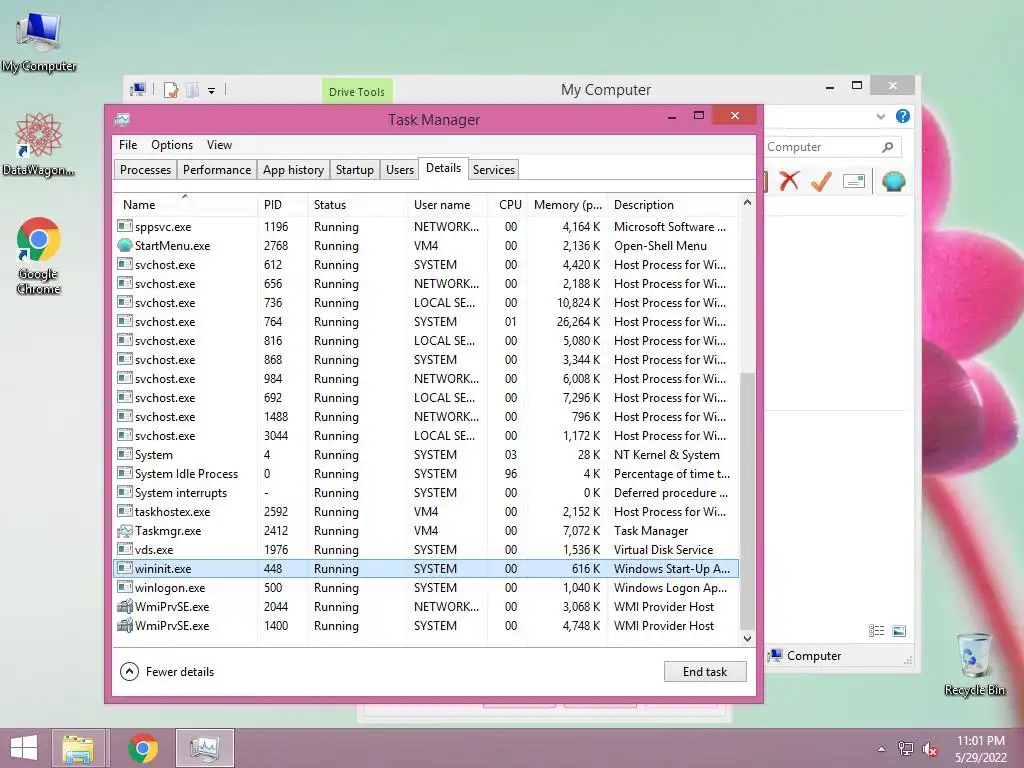Sort by the CPU column header
This screenshot has height=768, width=1024.
click(507, 204)
